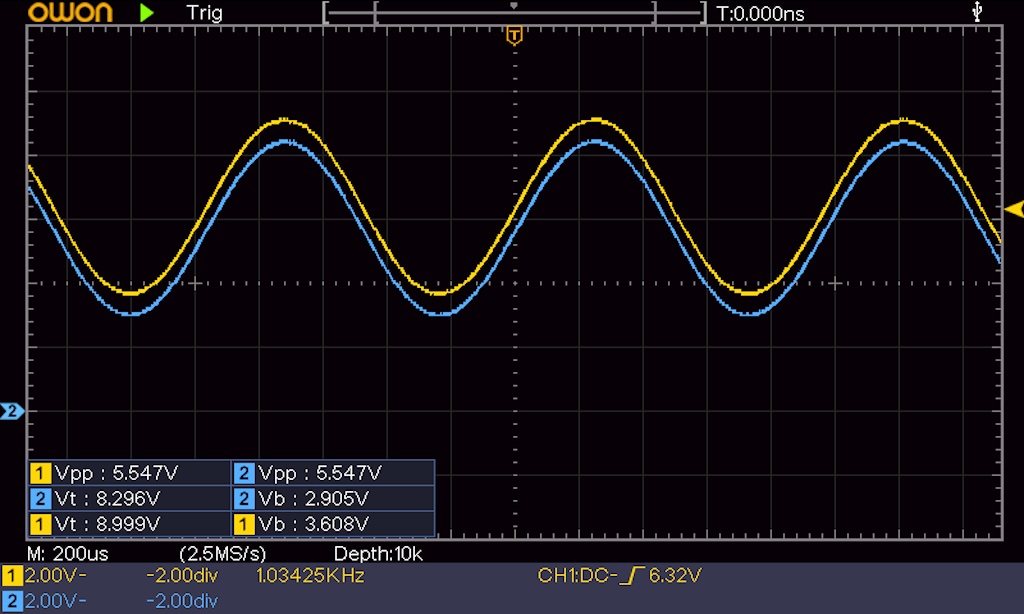Click the blue channel 2 ground marker
Image resolution: width=1024 pixels, height=614 pixels.
point(12,411)
